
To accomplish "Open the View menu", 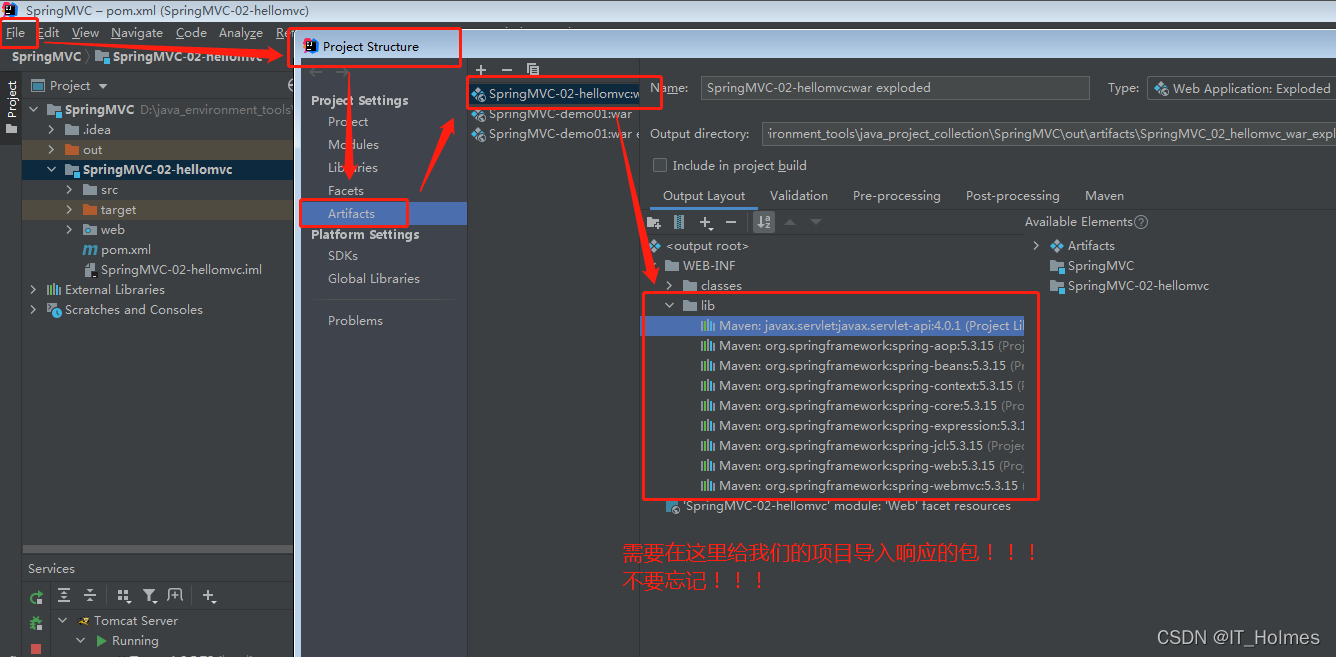I will tap(86, 33).
